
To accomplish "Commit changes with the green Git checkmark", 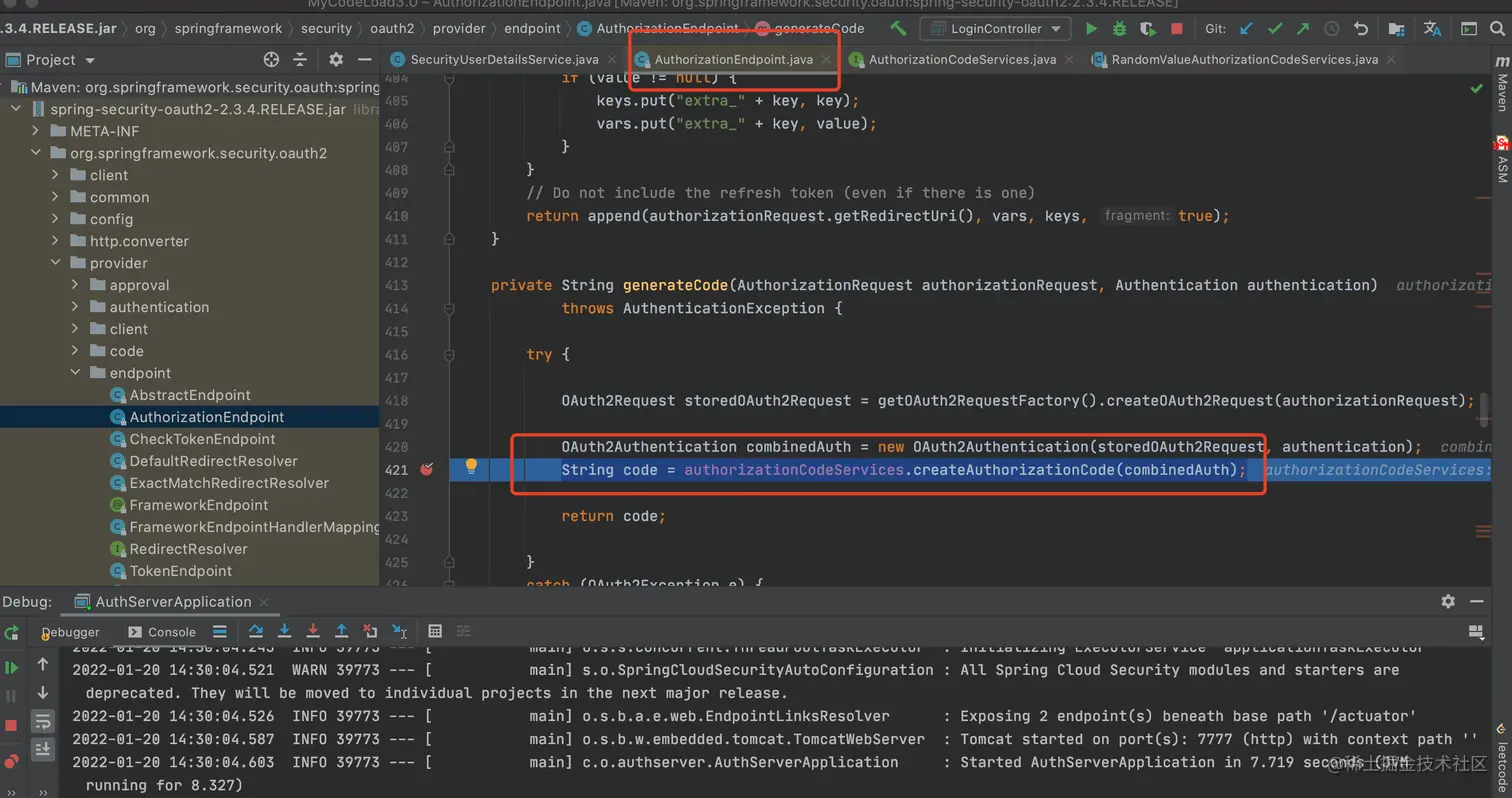I will point(1275,29).
